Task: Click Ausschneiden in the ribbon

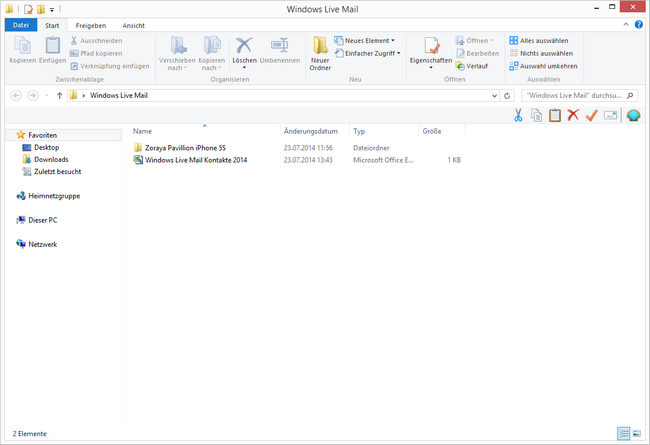Action: click(96, 41)
